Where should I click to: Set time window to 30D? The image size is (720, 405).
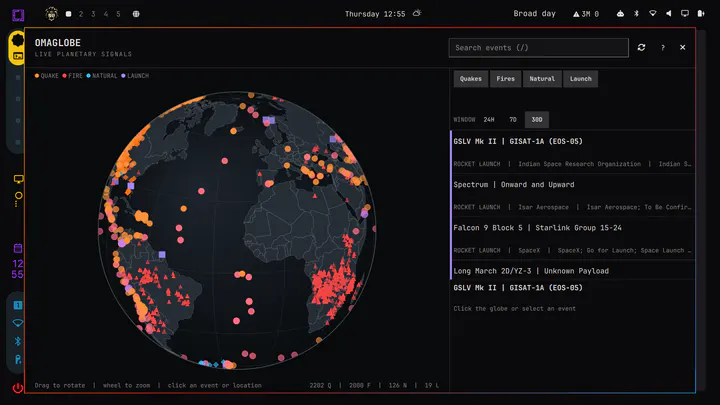(x=537, y=119)
